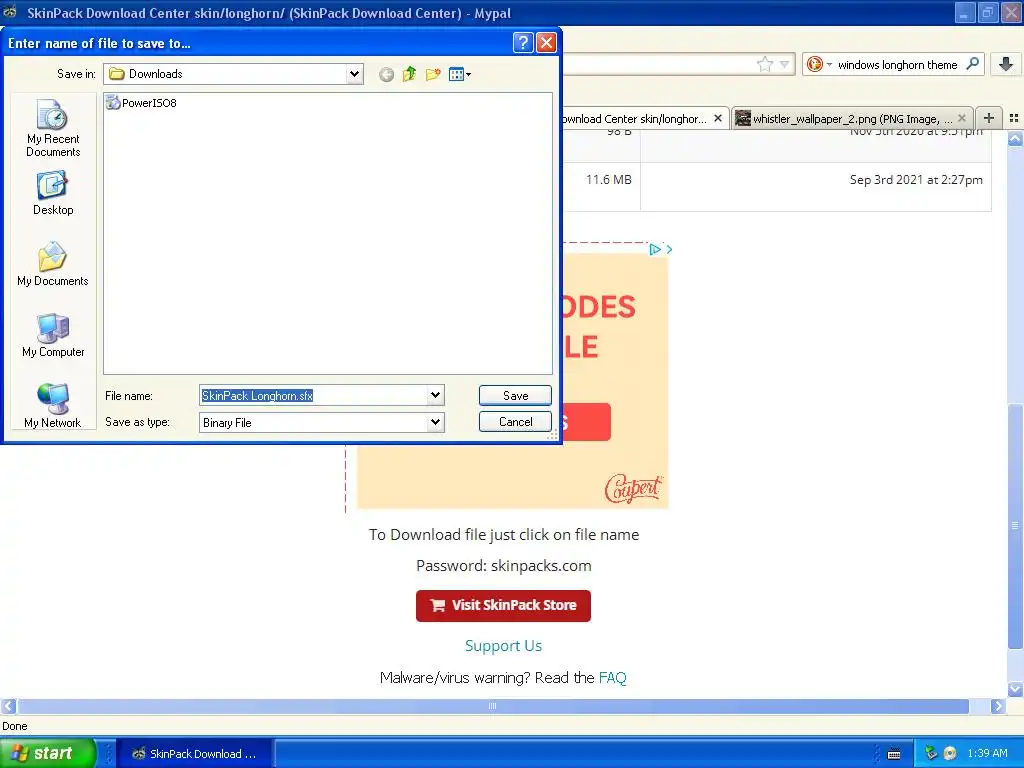The image size is (1024, 768).
Task: Open the Support Us link
Action: (x=504, y=646)
